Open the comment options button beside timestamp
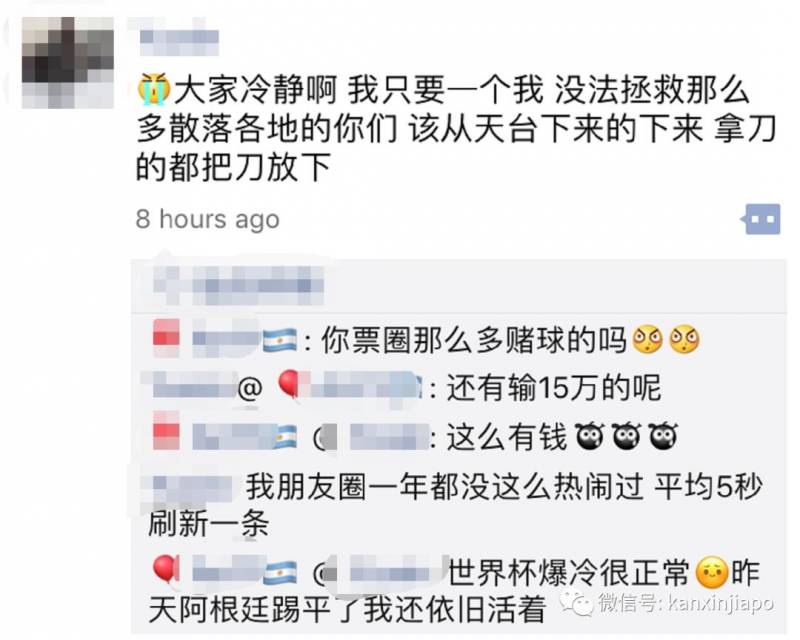800x640 pixels. coord(762,219)
